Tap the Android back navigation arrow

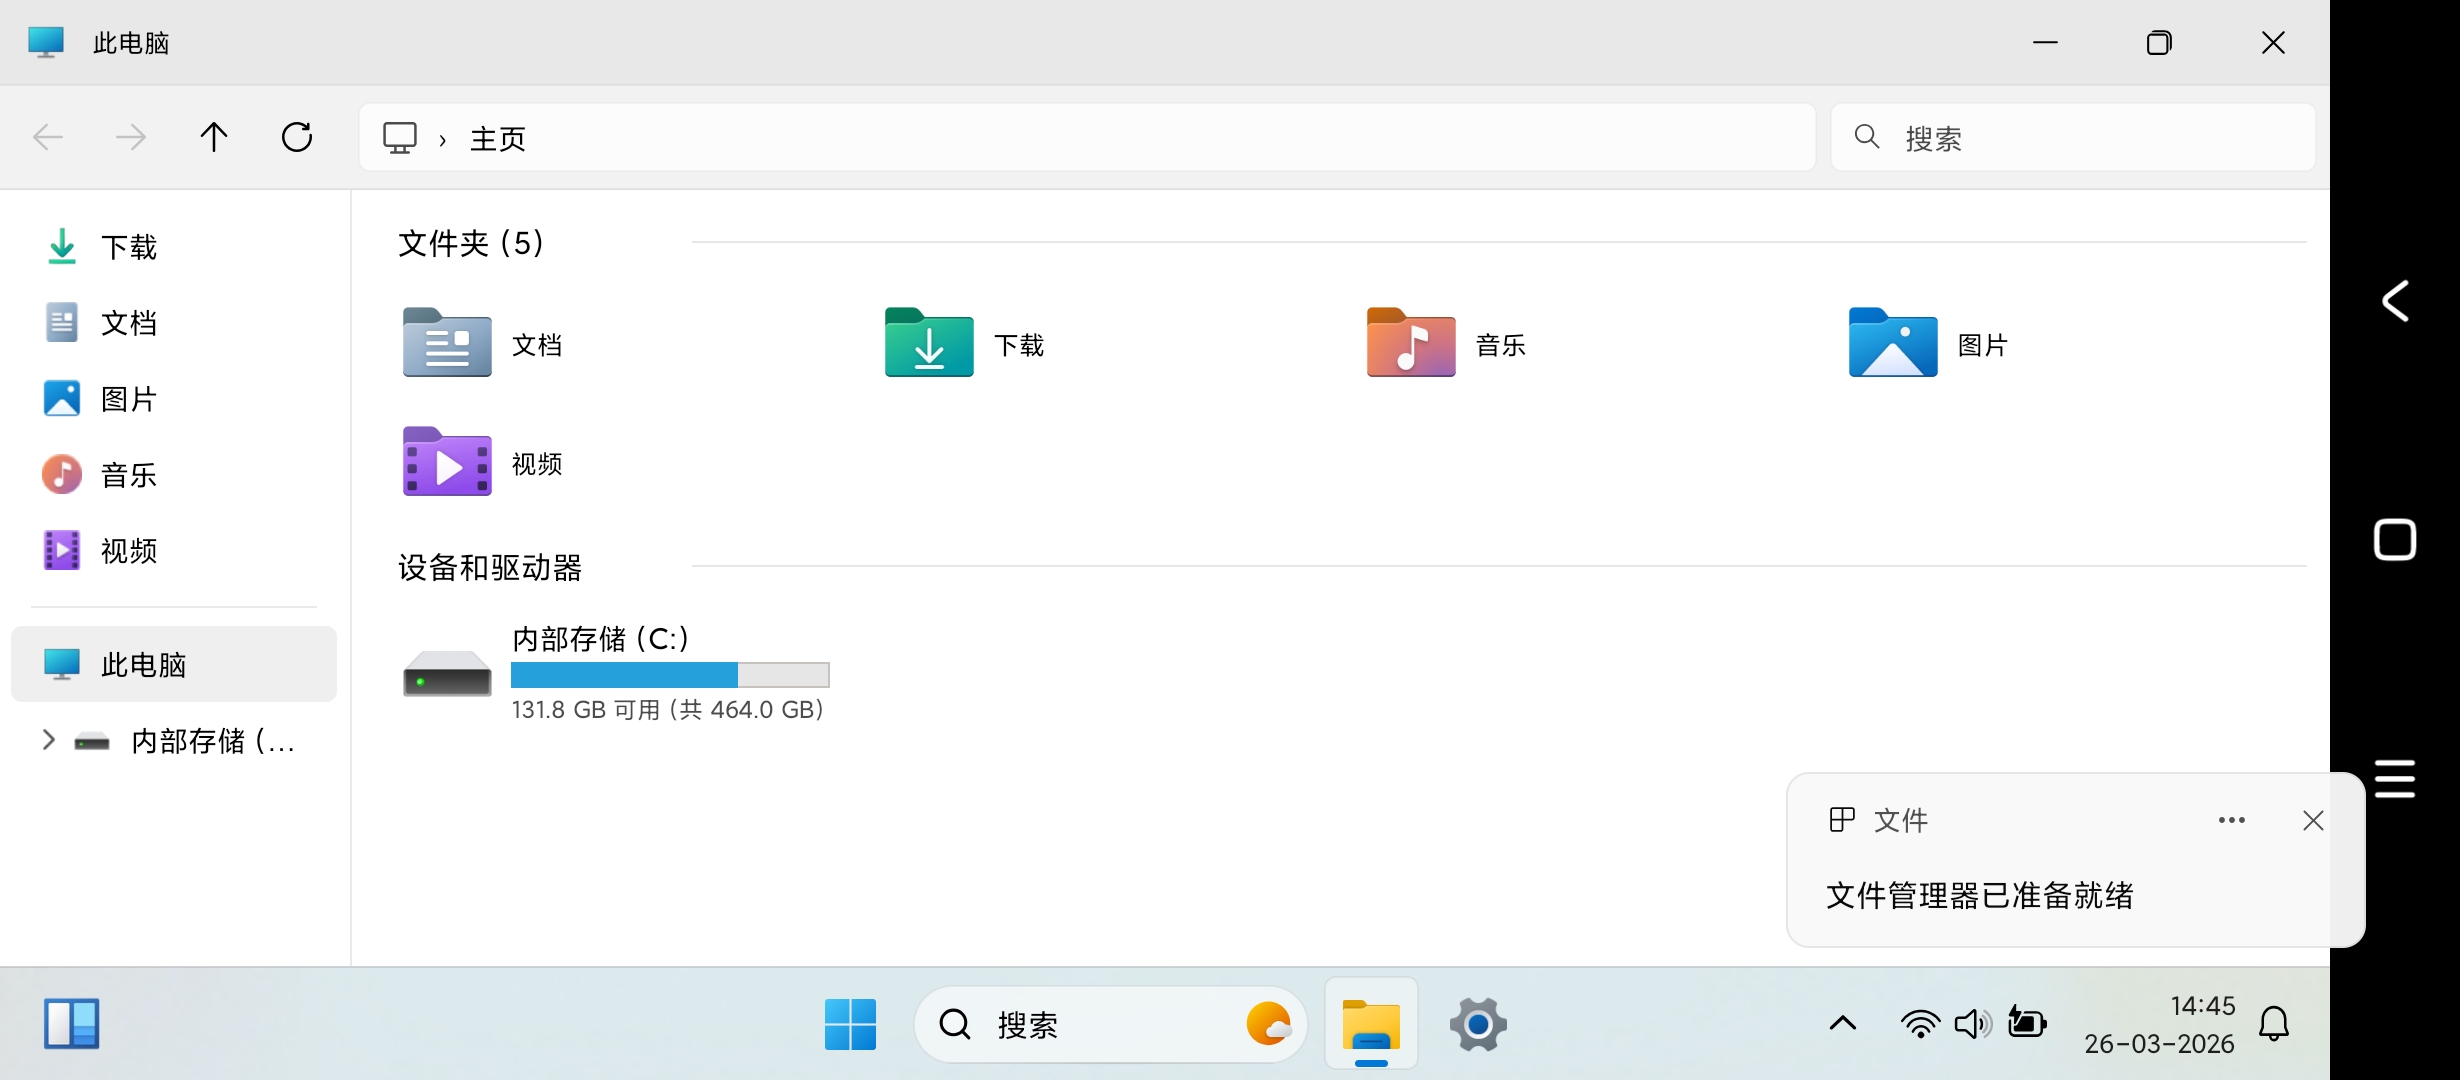2395,301
